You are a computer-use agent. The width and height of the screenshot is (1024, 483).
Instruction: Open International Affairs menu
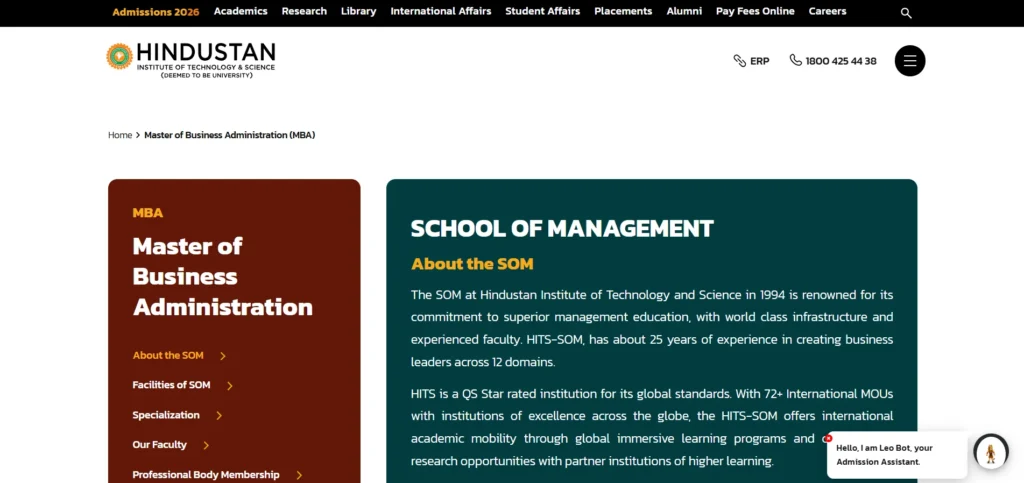pos(441,11)
